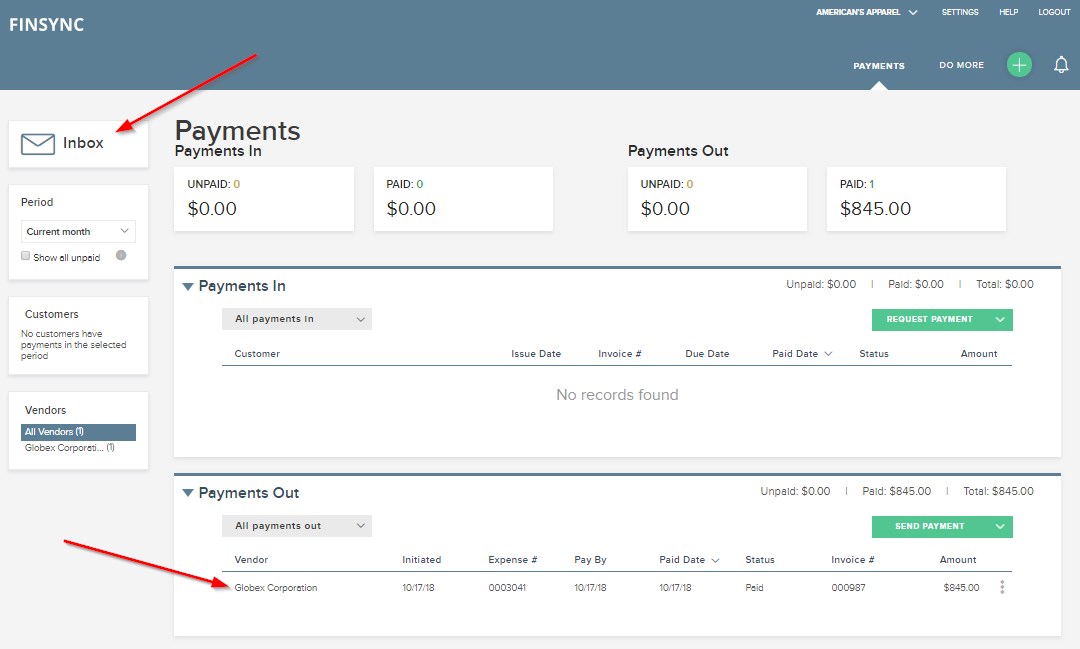Viewport: 1080px width, 649px height.
Task: Click the Payments Out PAID $845.00 card
Action: coord(916,199)
